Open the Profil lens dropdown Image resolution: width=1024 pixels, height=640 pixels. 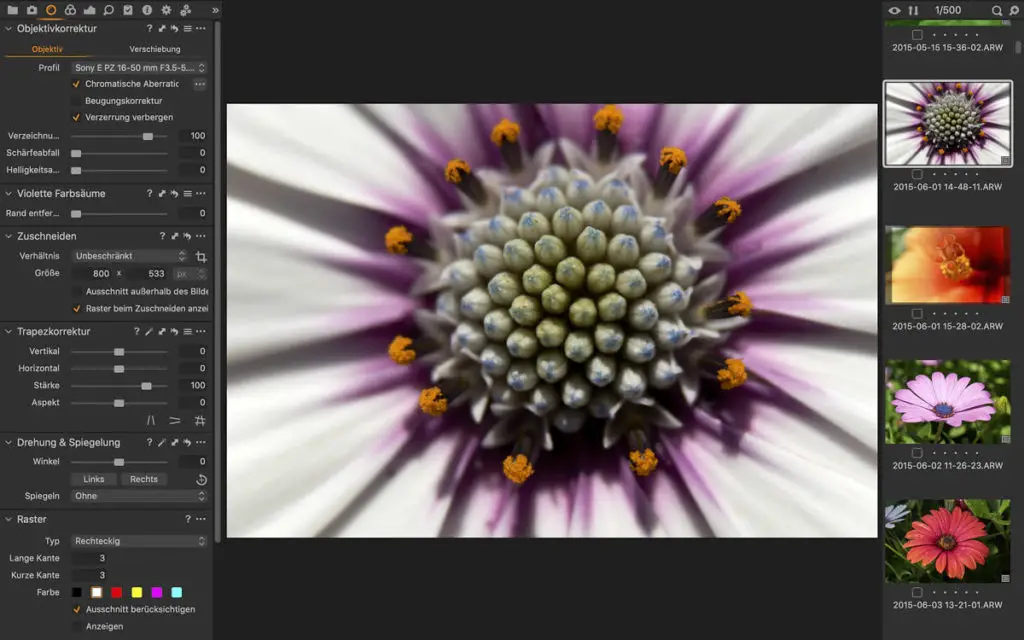tap(139, 67)
